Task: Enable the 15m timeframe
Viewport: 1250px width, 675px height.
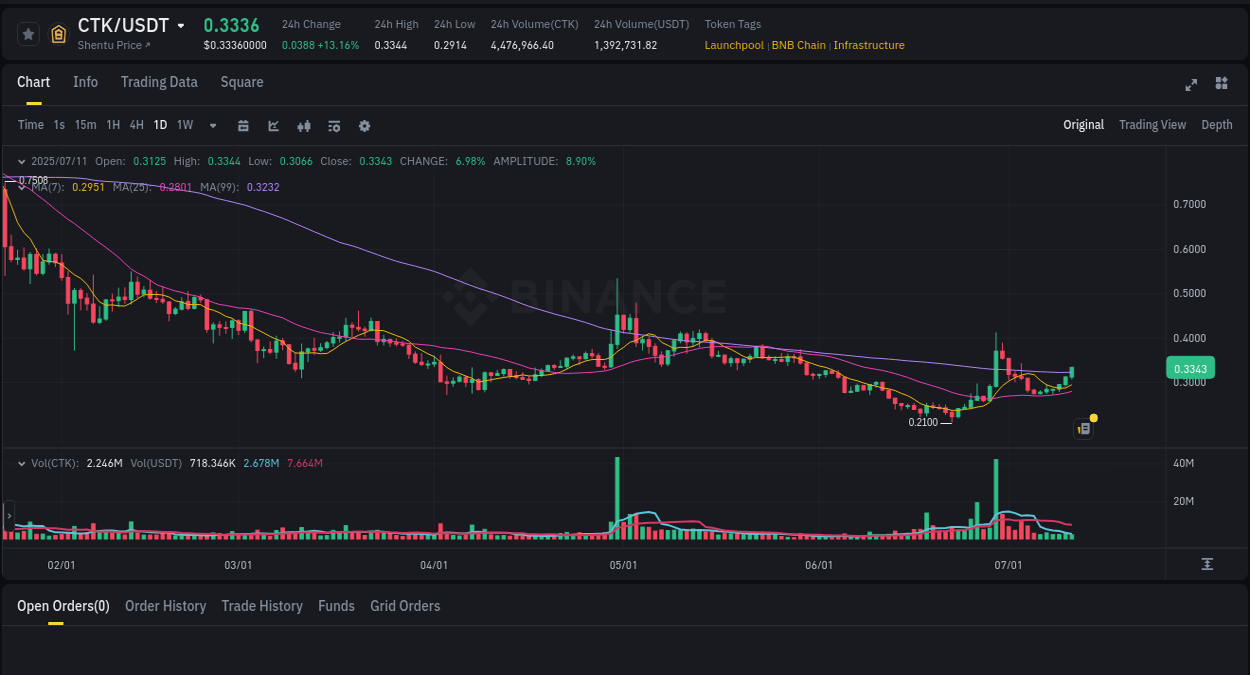Action: tap(85, 125)
